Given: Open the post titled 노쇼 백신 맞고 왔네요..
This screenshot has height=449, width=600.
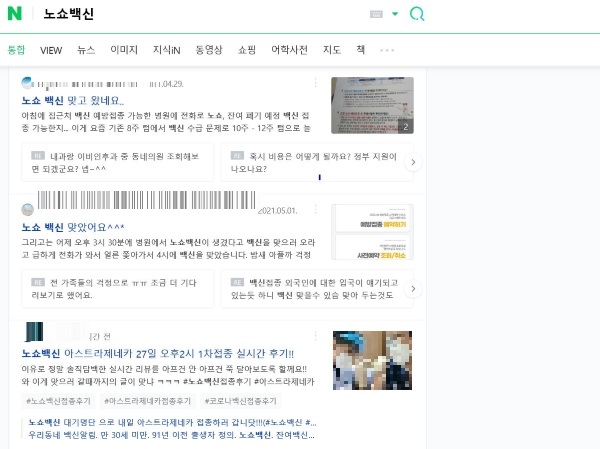Looking at the screenshot, I should click(x=73, y=101).
